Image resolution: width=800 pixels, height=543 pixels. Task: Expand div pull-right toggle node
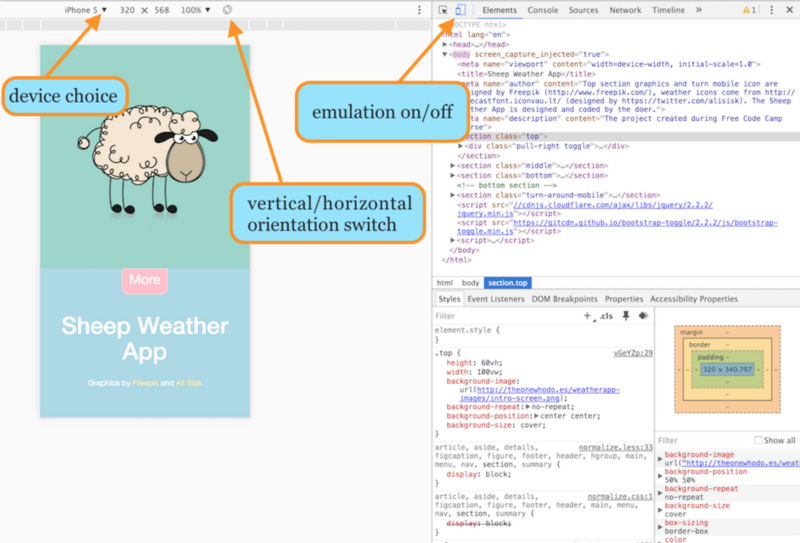click(x=460, y=146)
